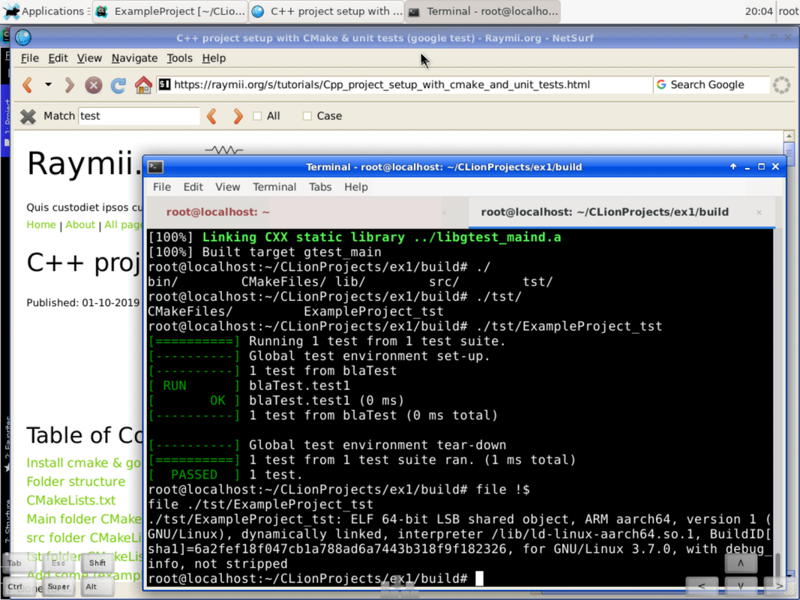Open the back-history dropdown arrow beside back button
Image resolution: width=800 pixels, height=600 pixels.
pos(48,85)
